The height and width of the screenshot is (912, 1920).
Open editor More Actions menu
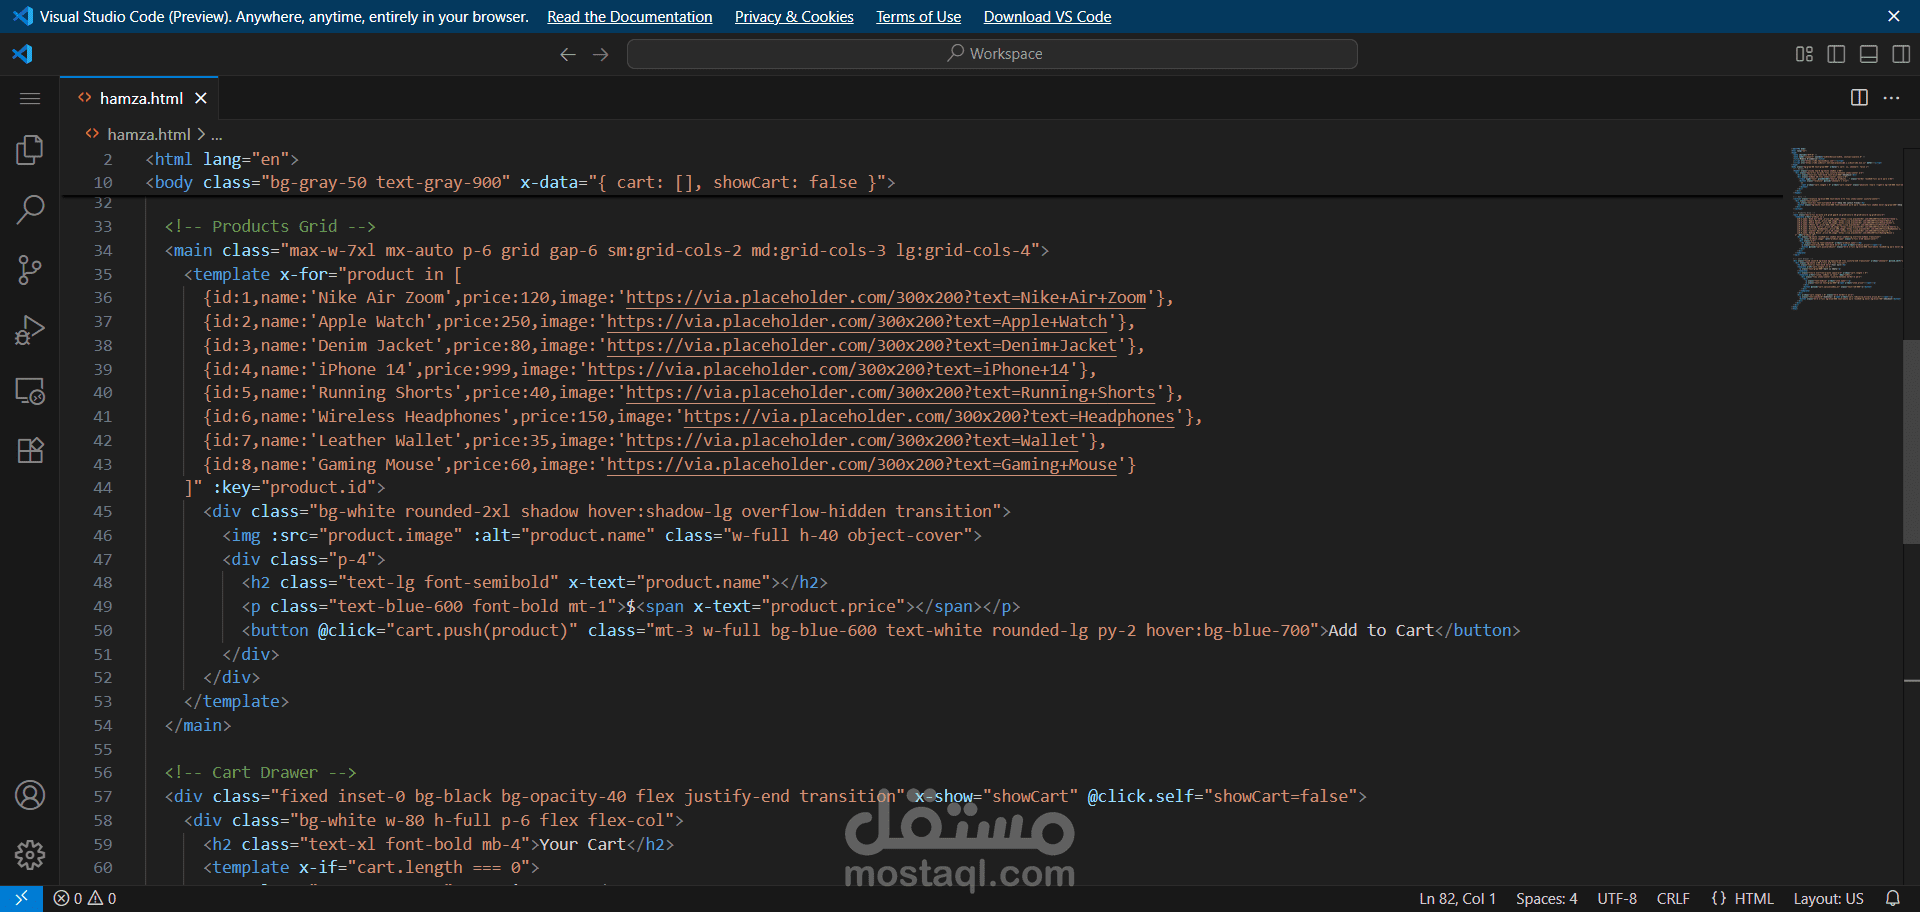click(x=1891, y=97)
